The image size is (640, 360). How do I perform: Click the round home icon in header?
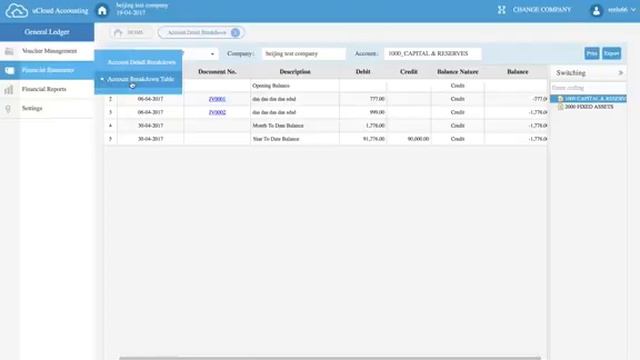pos(102,10)
